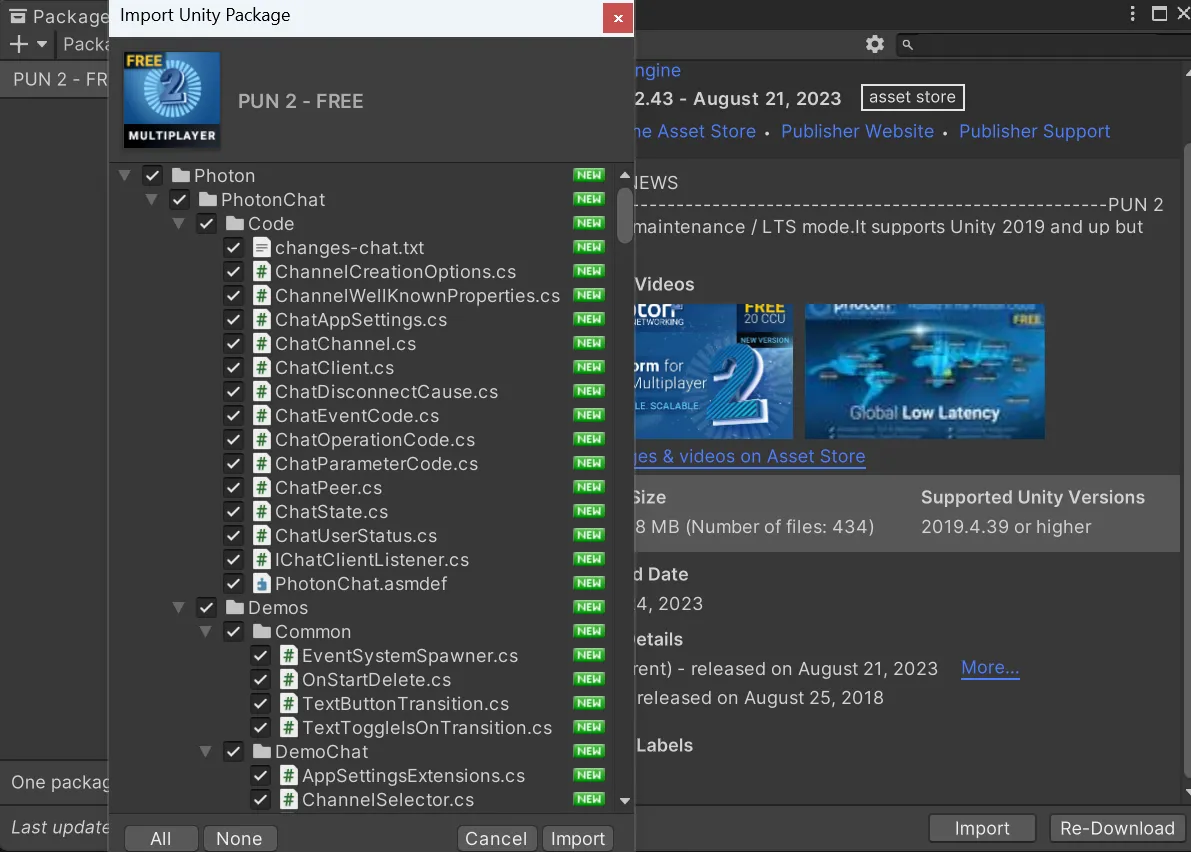The width and height of the screenshot is (1191, 852).
Task: Click the IChatClientListener.cs script icon
Action: tap(261, 560)
